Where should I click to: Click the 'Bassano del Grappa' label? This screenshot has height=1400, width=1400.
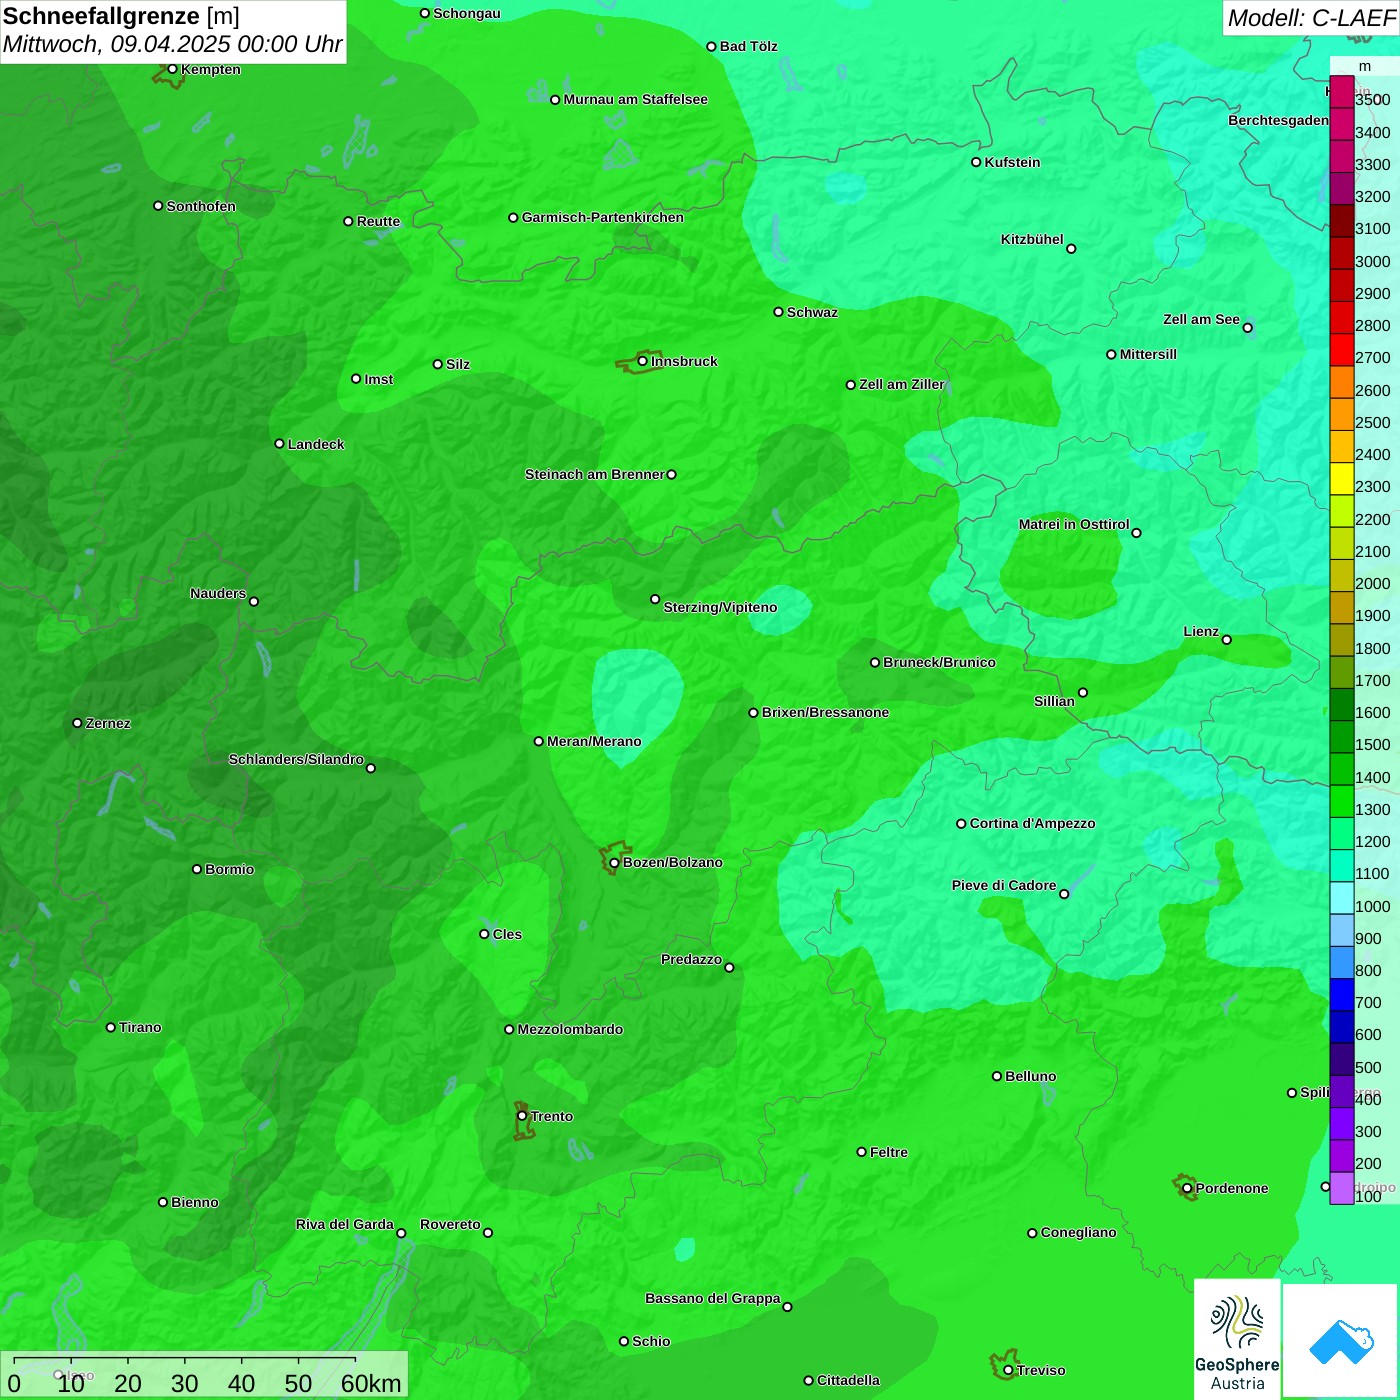pos(713,1298)
